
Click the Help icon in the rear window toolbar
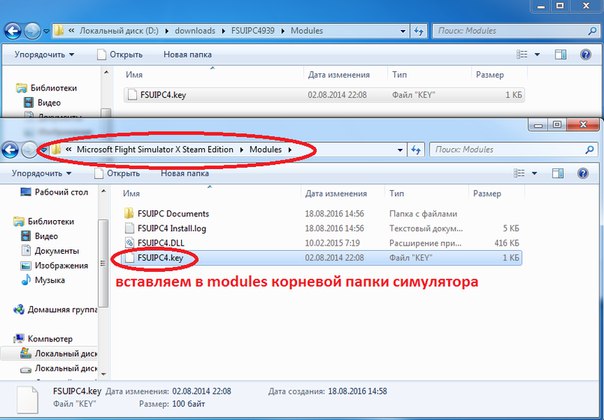[x=586, y=55]
